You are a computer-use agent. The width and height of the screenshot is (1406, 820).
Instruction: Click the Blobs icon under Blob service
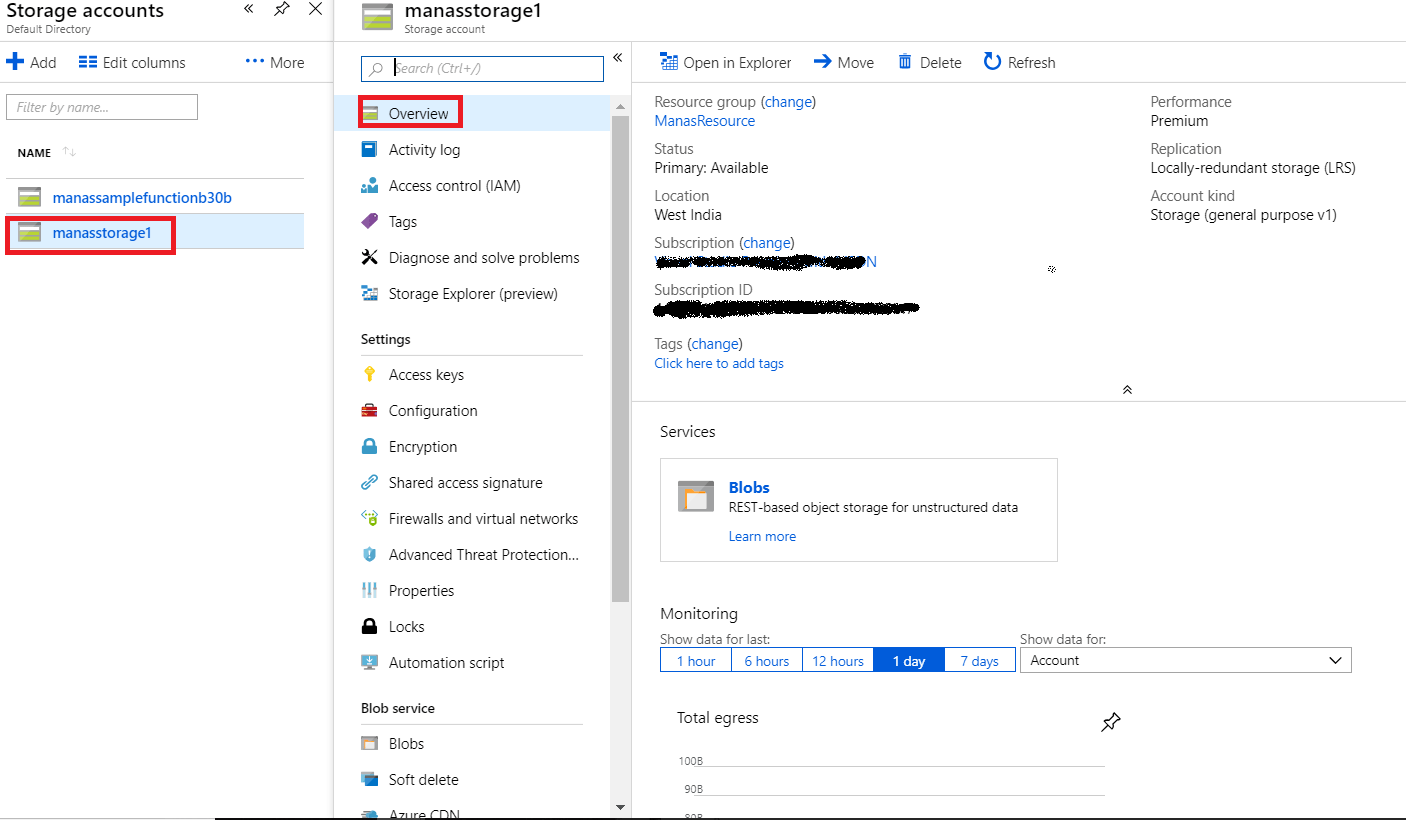(x=370, y=743)
